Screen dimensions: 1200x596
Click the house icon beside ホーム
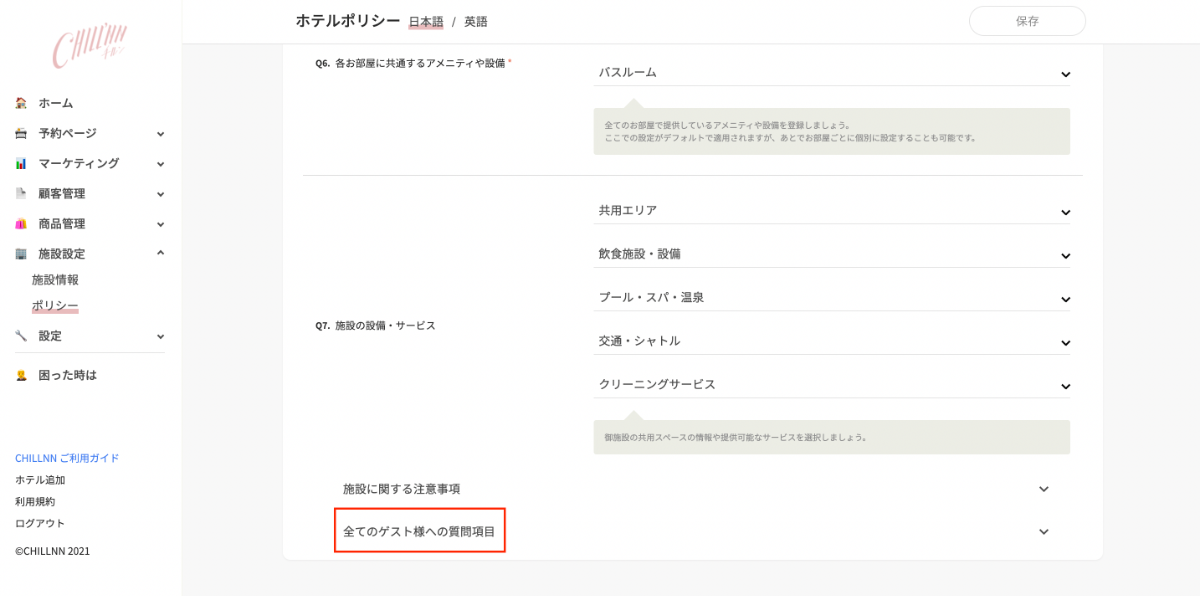21,103
